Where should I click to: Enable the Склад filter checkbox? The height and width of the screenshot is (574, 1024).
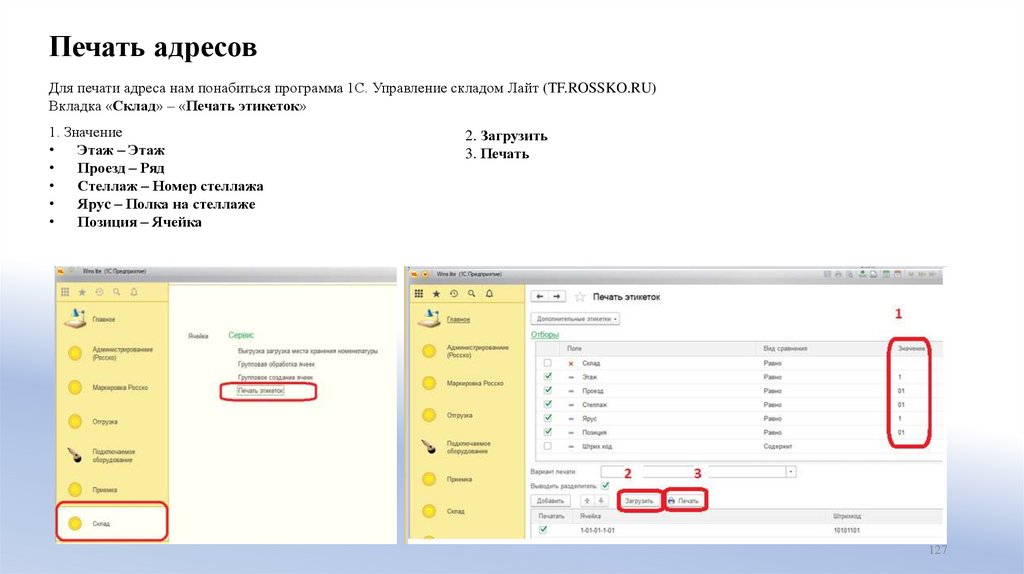click(547, 363)
